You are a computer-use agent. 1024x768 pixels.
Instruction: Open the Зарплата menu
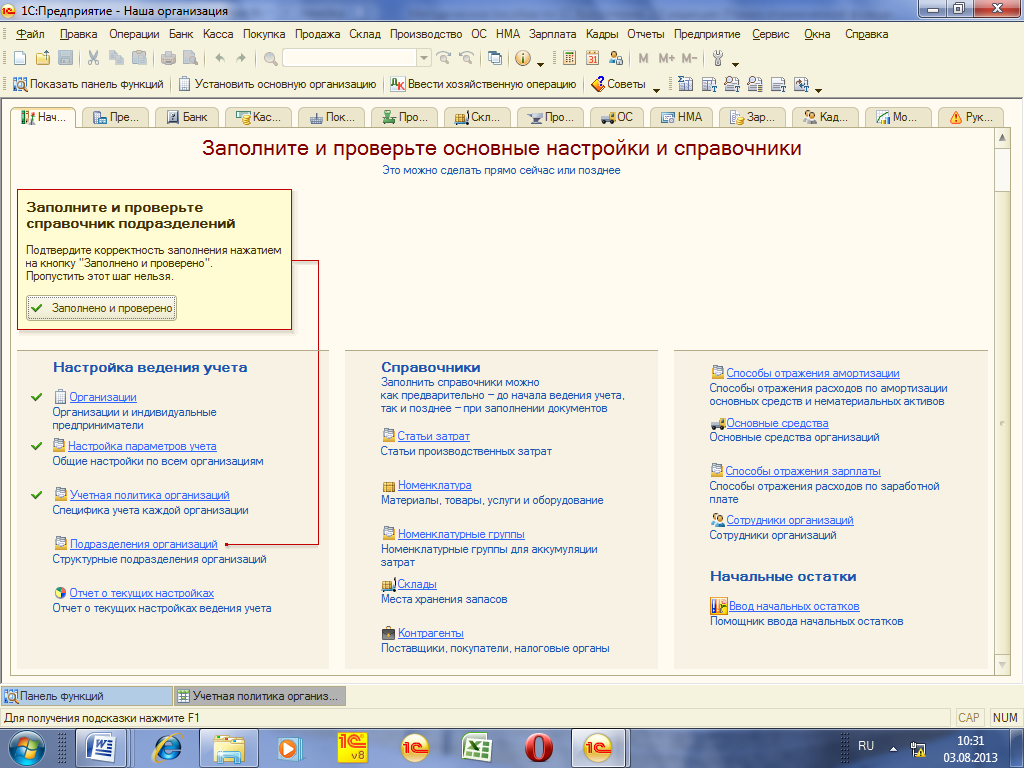pyautogui.click(x=552, y=34)
